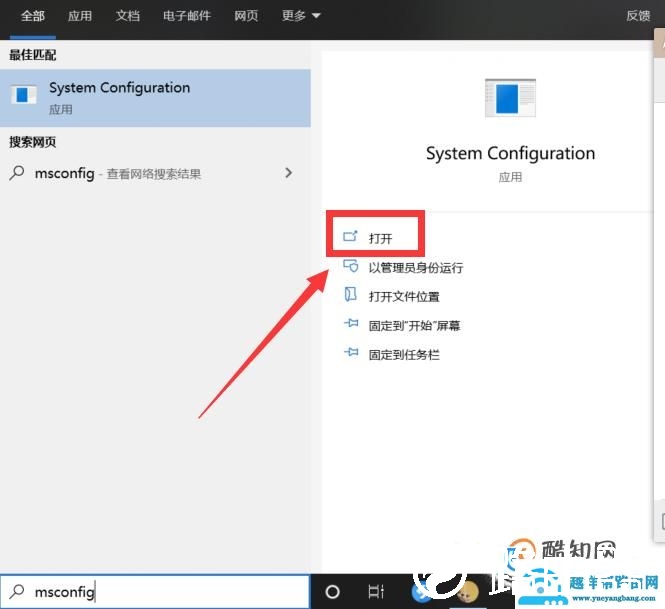The width and height of the screenshot is (665, 609).
Task: Switch to the 全部 tab
Action: coord(33,16)
